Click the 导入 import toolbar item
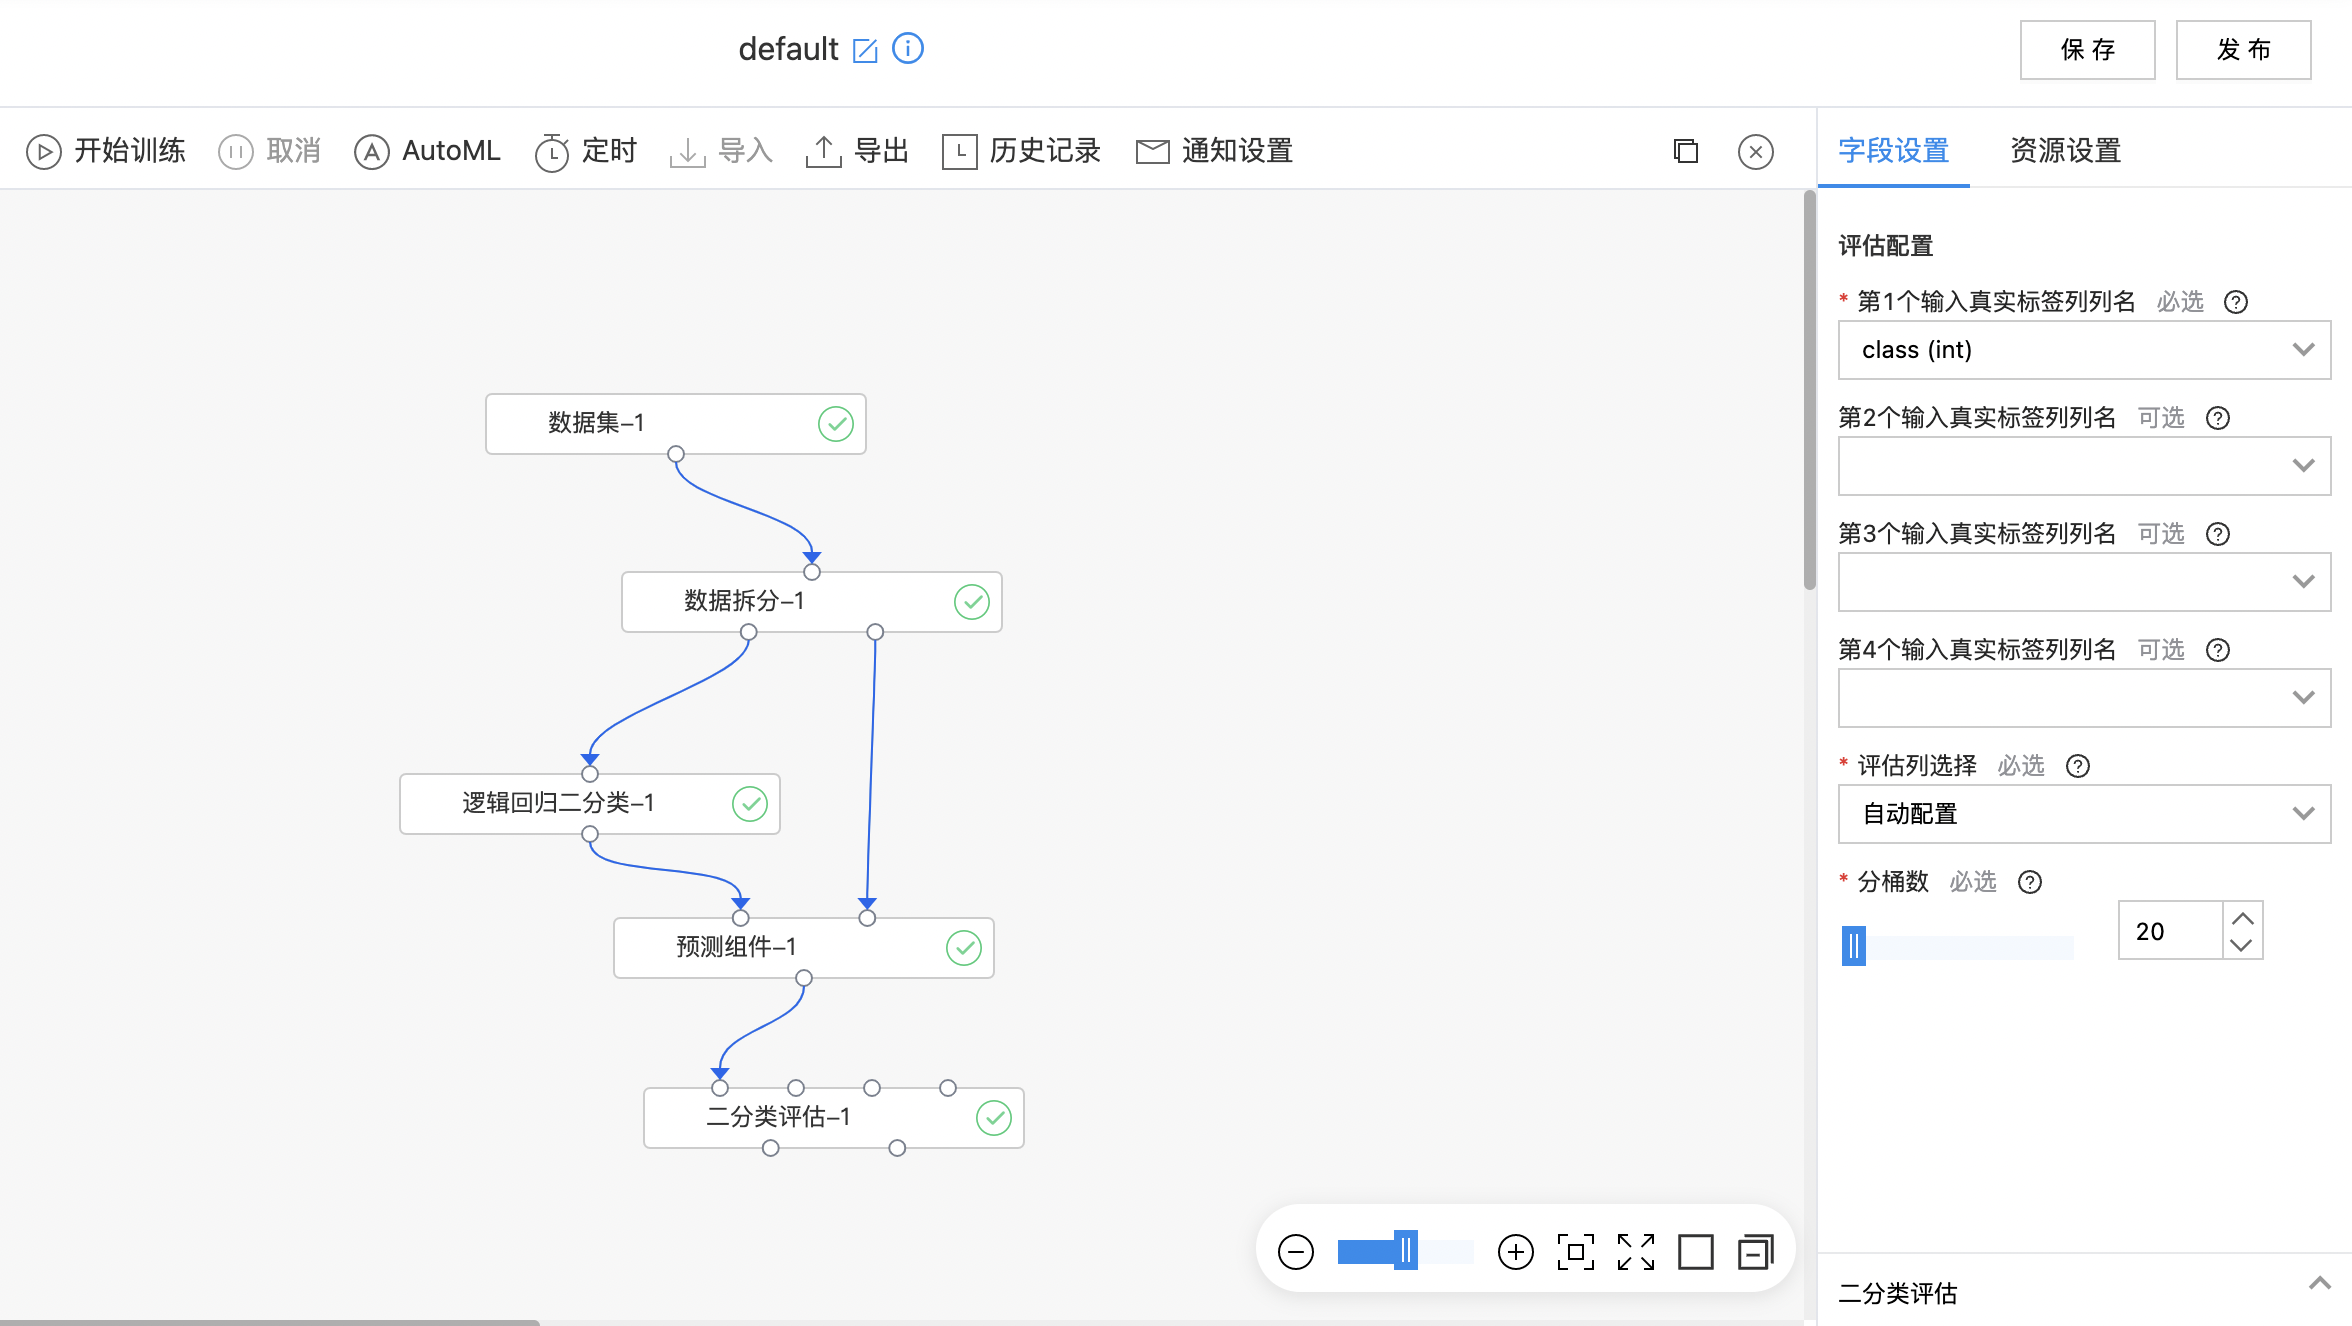The image size is (2352, 1326). [721, 151]
